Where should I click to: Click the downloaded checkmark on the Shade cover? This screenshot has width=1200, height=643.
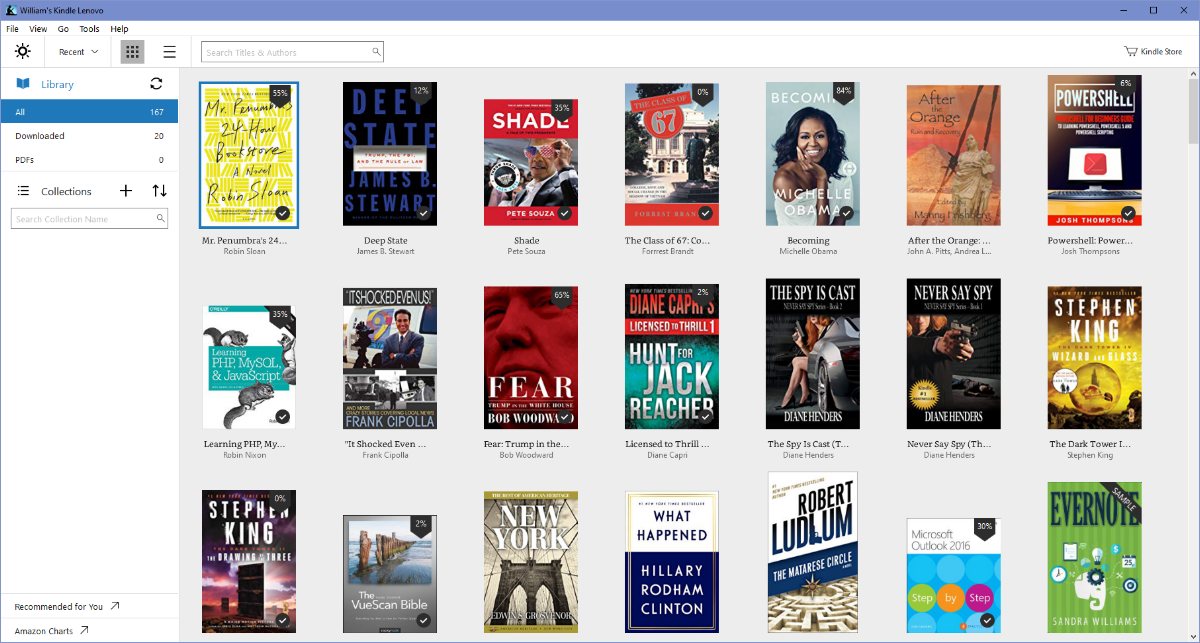(565, 213)
